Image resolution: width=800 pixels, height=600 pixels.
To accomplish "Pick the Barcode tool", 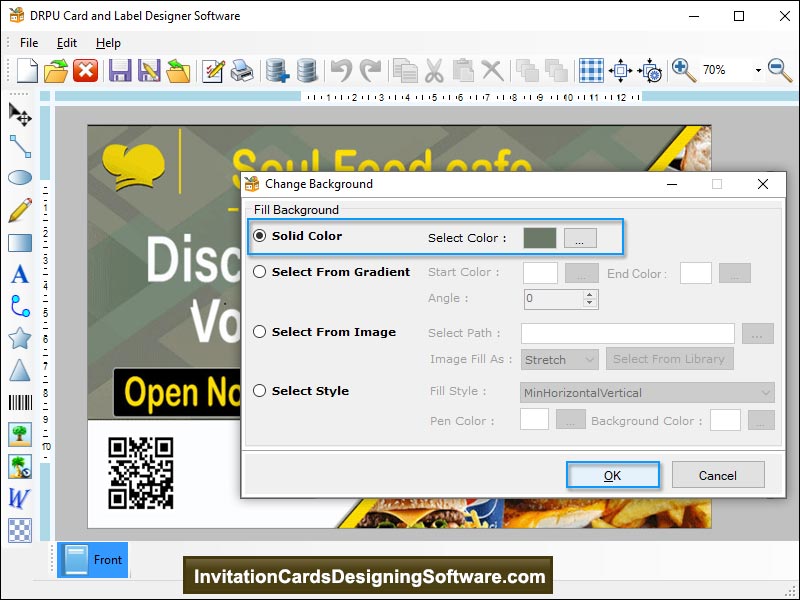I will (x=18, y=402).
